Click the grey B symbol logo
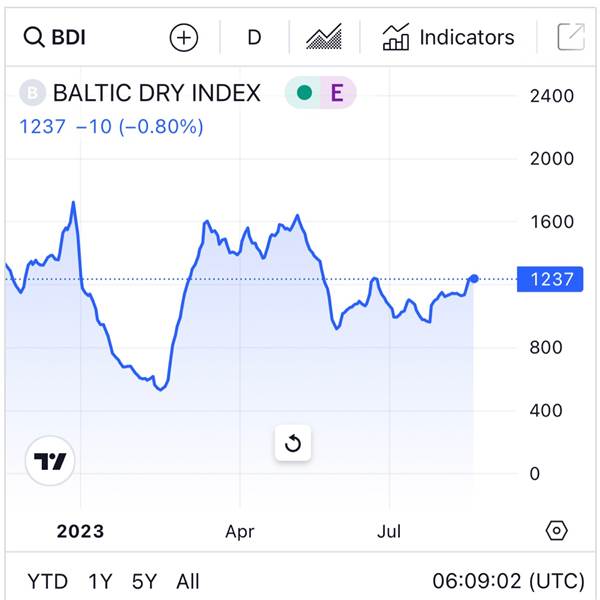The image size is (600, 600). (33, 93)
